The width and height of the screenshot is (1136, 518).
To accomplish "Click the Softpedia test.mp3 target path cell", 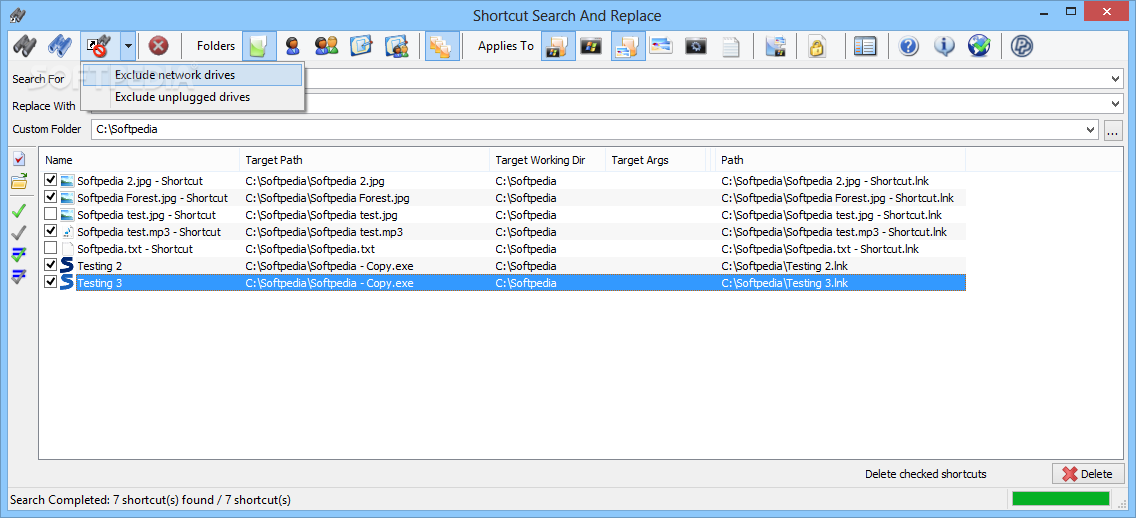I will tap(324, 232).
